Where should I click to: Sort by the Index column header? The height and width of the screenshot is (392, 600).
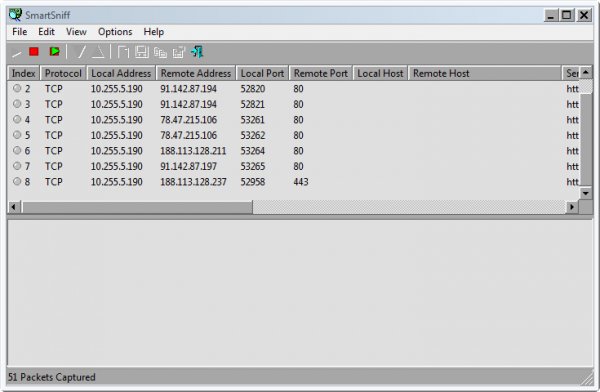coord(24,73)
